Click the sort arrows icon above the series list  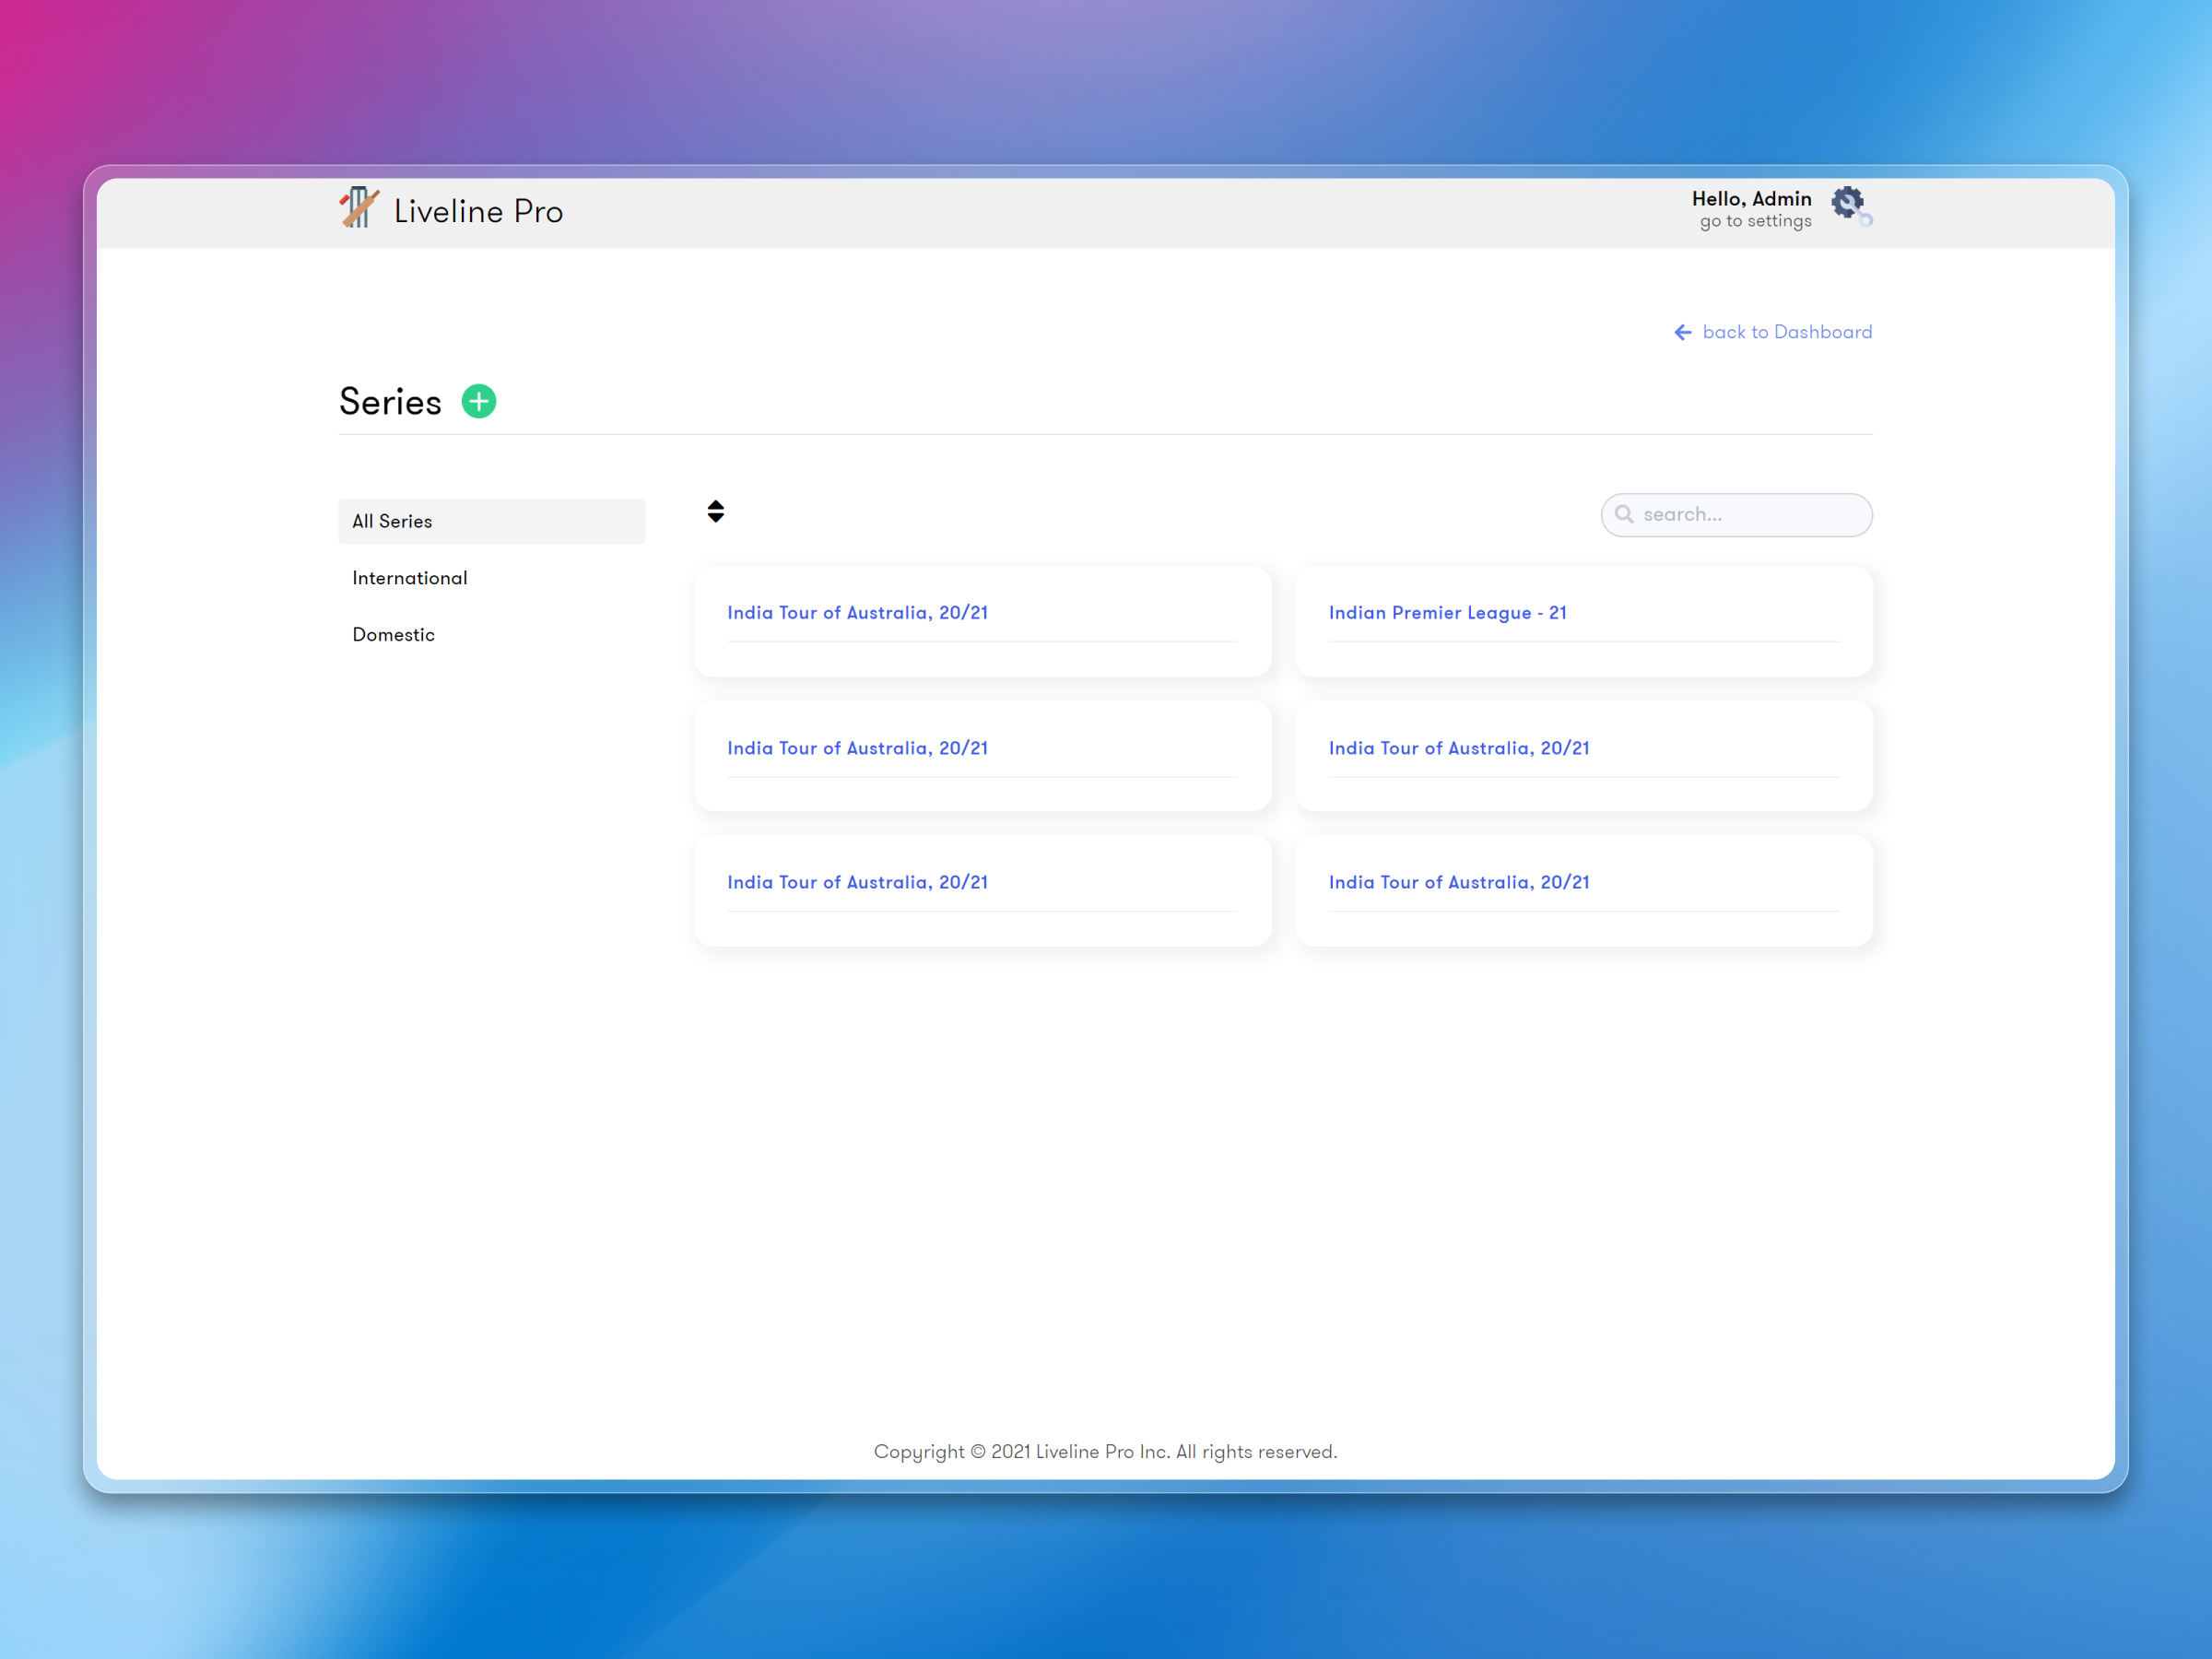click(716, 511)
